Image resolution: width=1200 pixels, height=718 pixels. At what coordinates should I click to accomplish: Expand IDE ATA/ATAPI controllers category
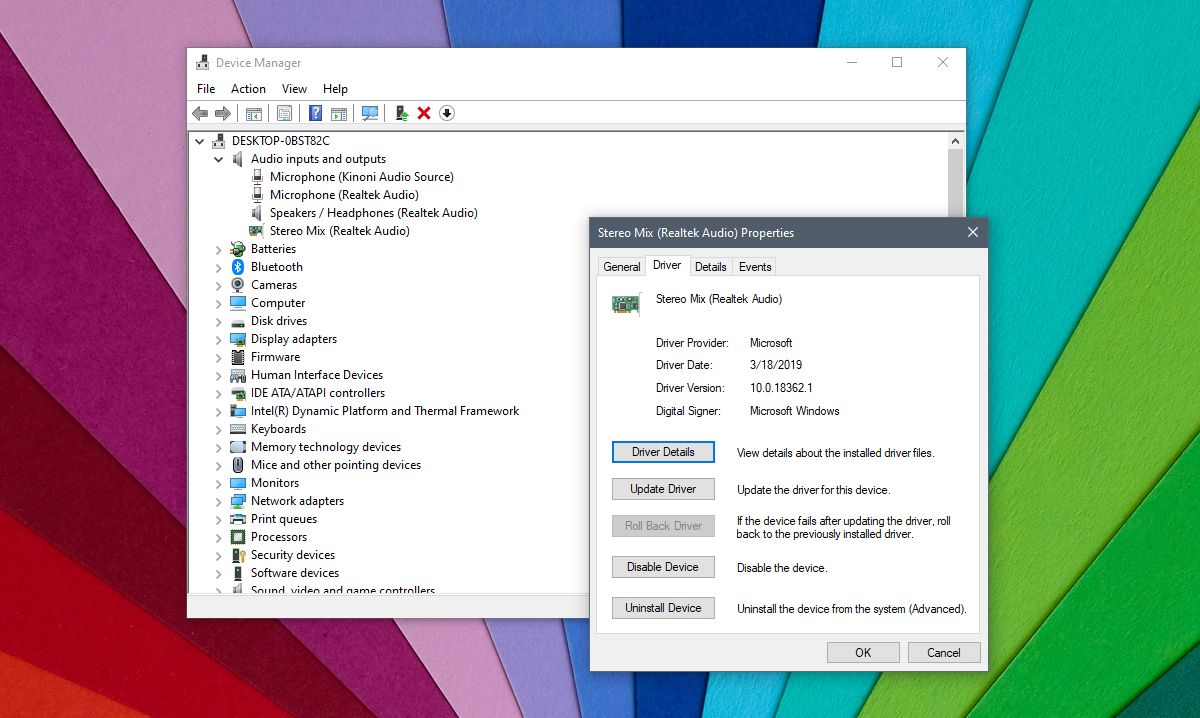point(219,393)
